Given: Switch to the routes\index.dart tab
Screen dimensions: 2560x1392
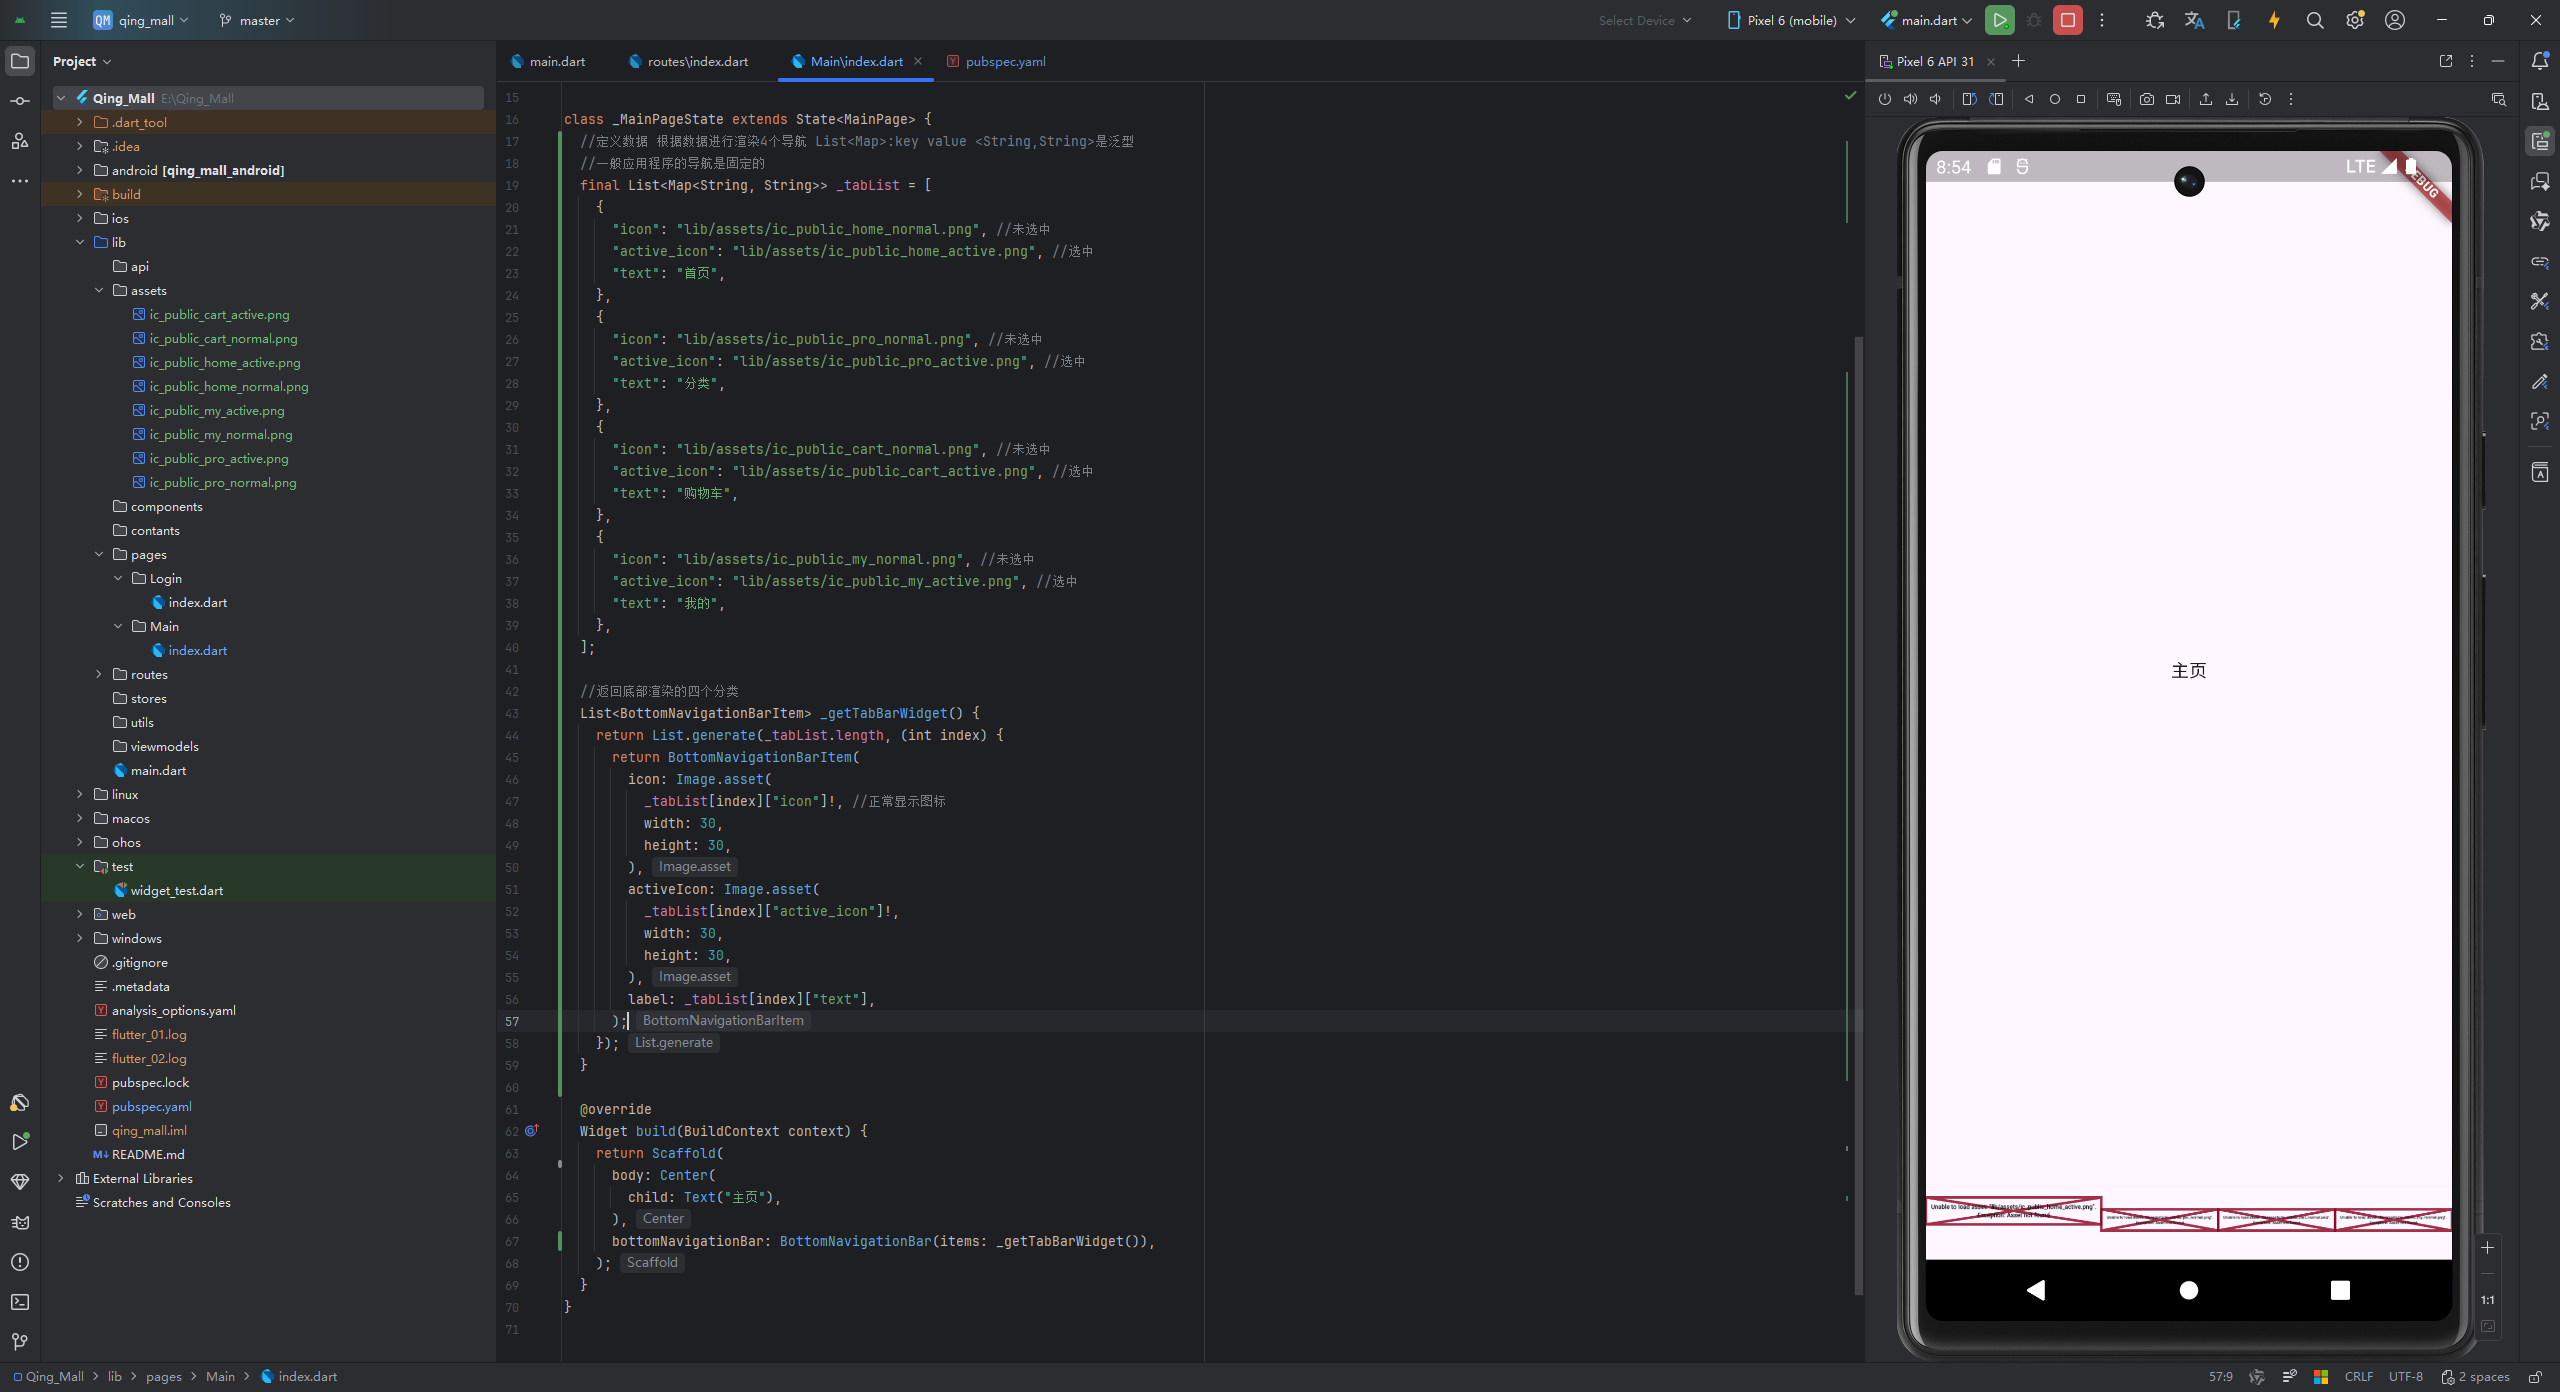Looking at the screenshot, I should pos(697,61).
